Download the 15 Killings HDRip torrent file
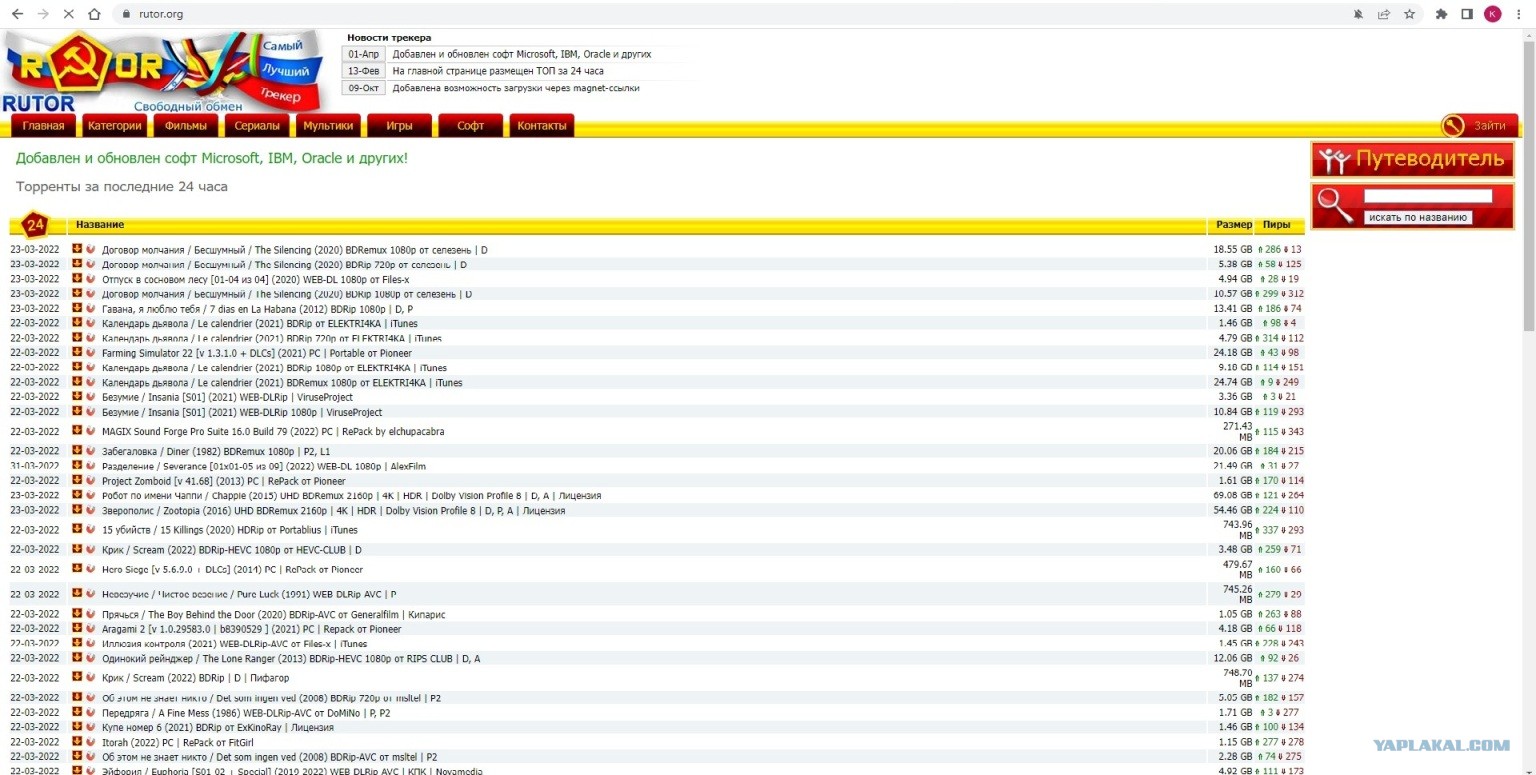Screen dimensions: 1536x775 point(77,529)
